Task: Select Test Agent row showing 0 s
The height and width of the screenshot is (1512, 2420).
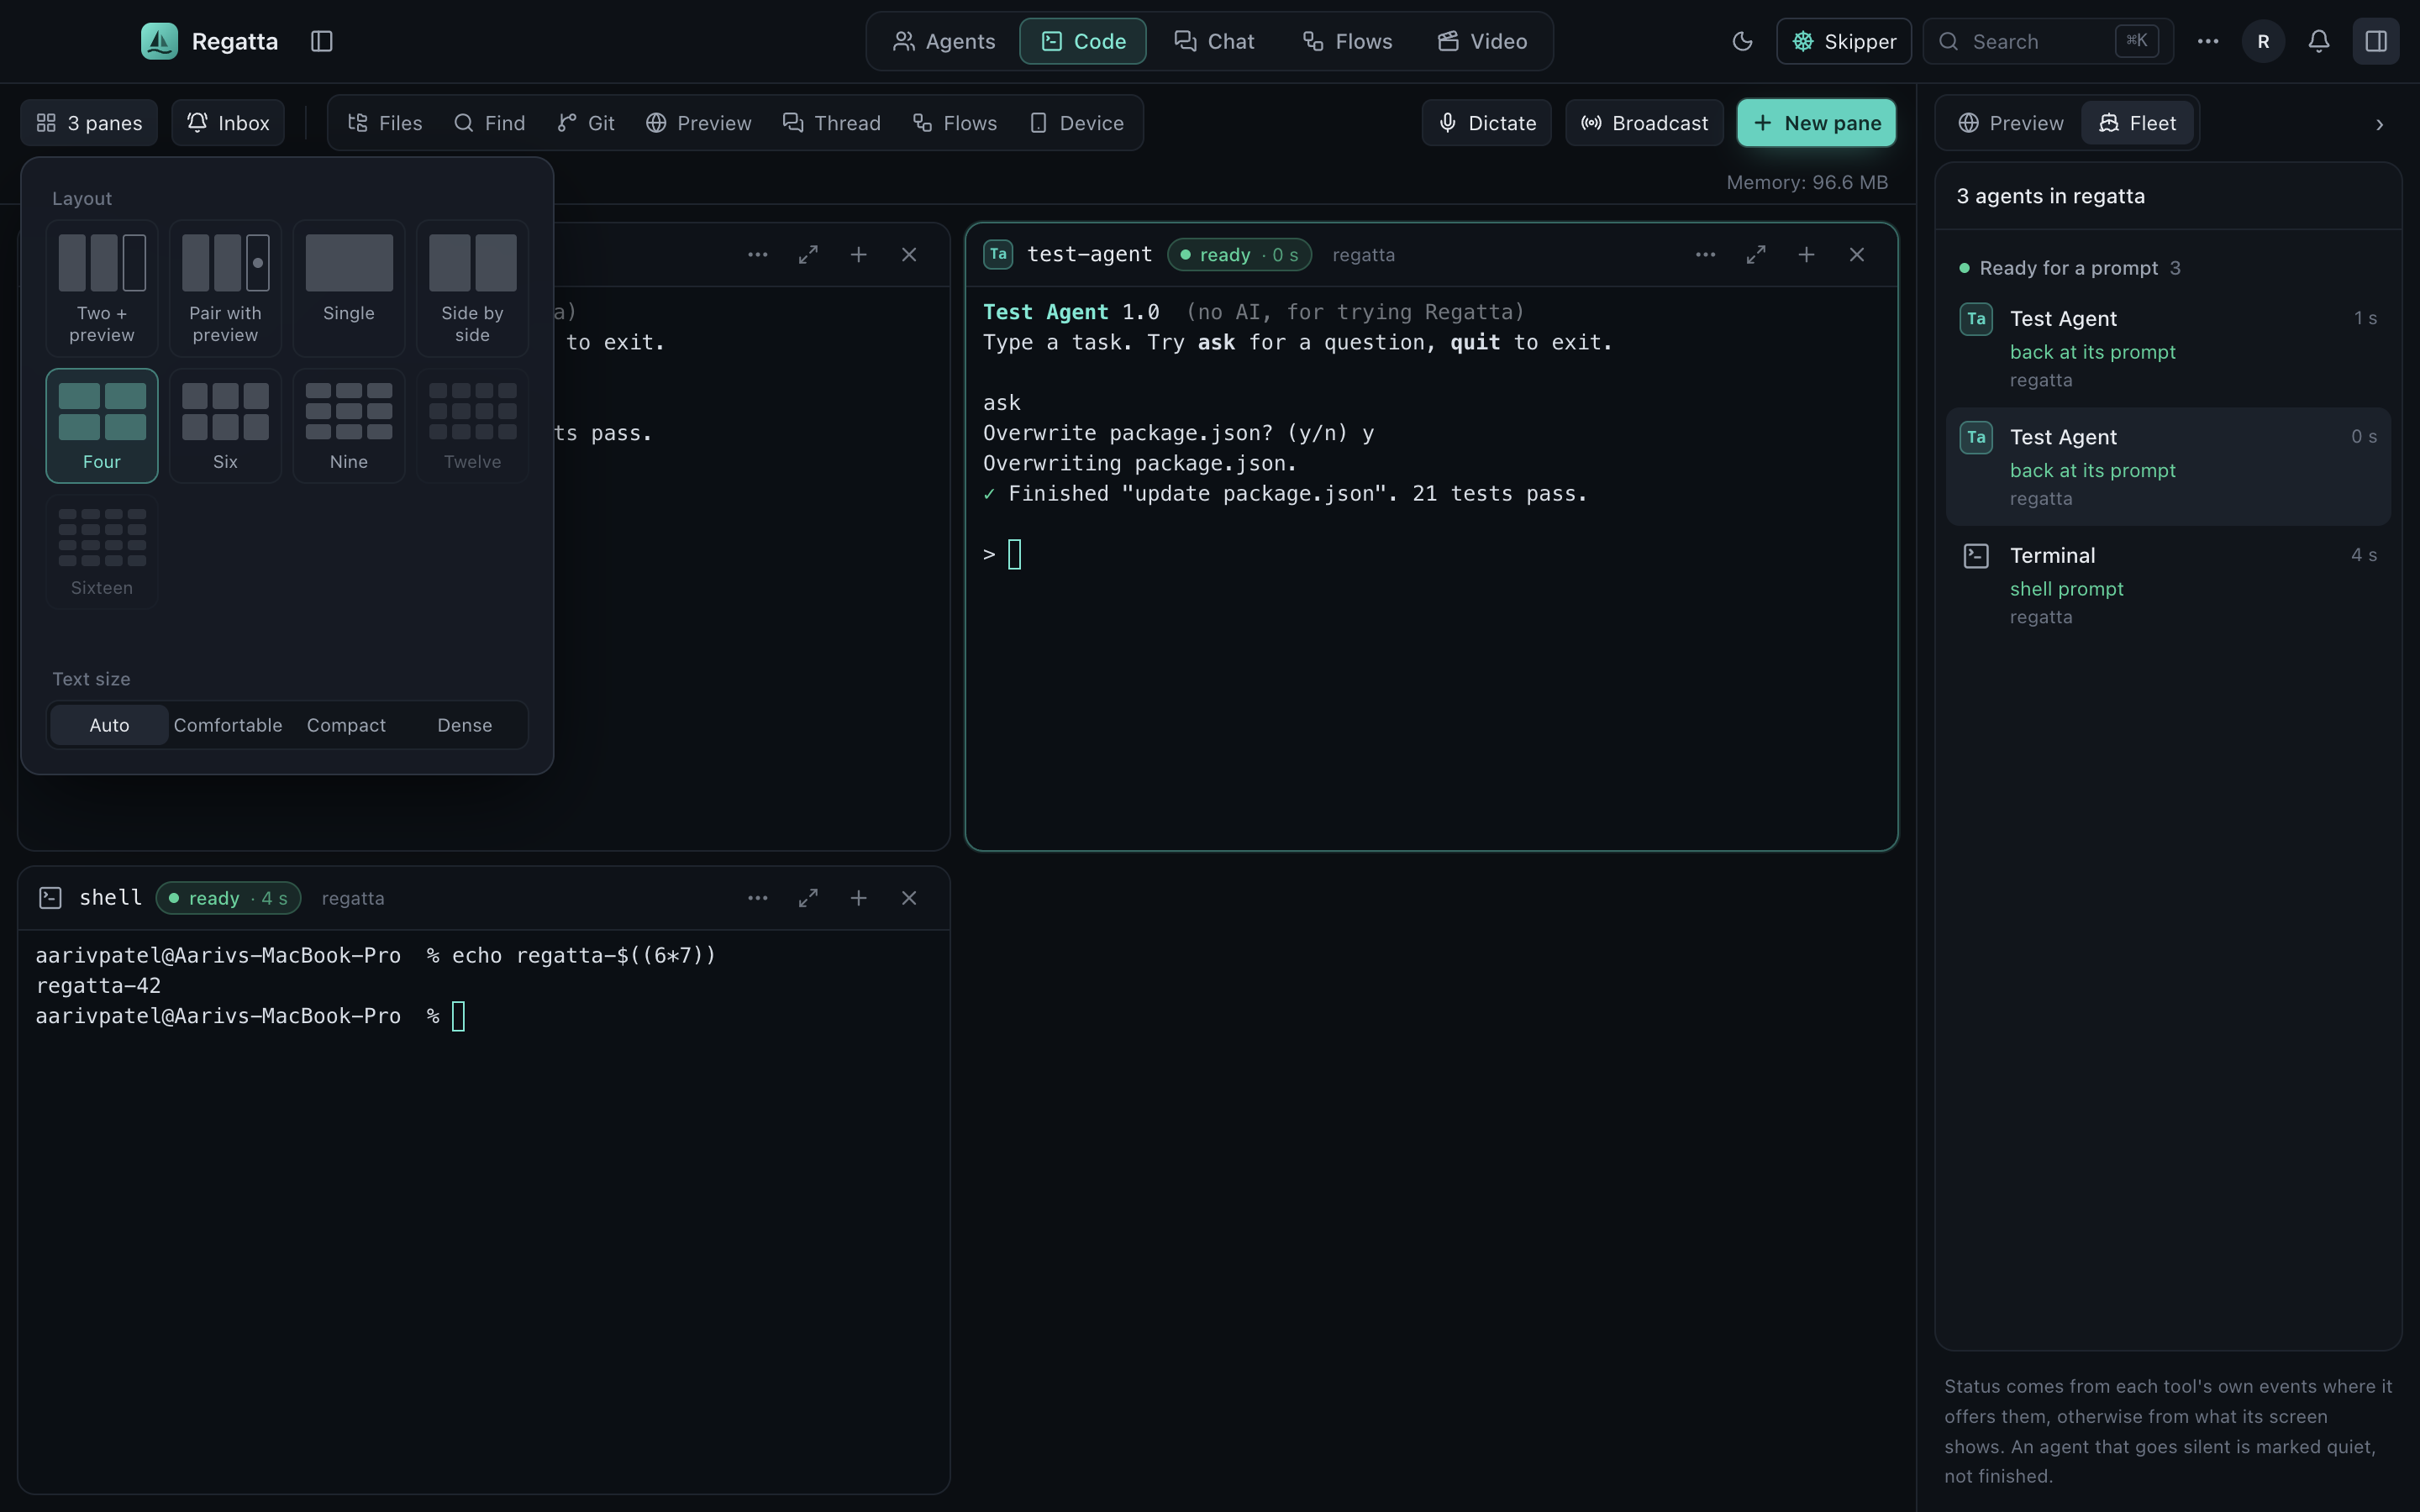Action: click(x=2167, y=466)
